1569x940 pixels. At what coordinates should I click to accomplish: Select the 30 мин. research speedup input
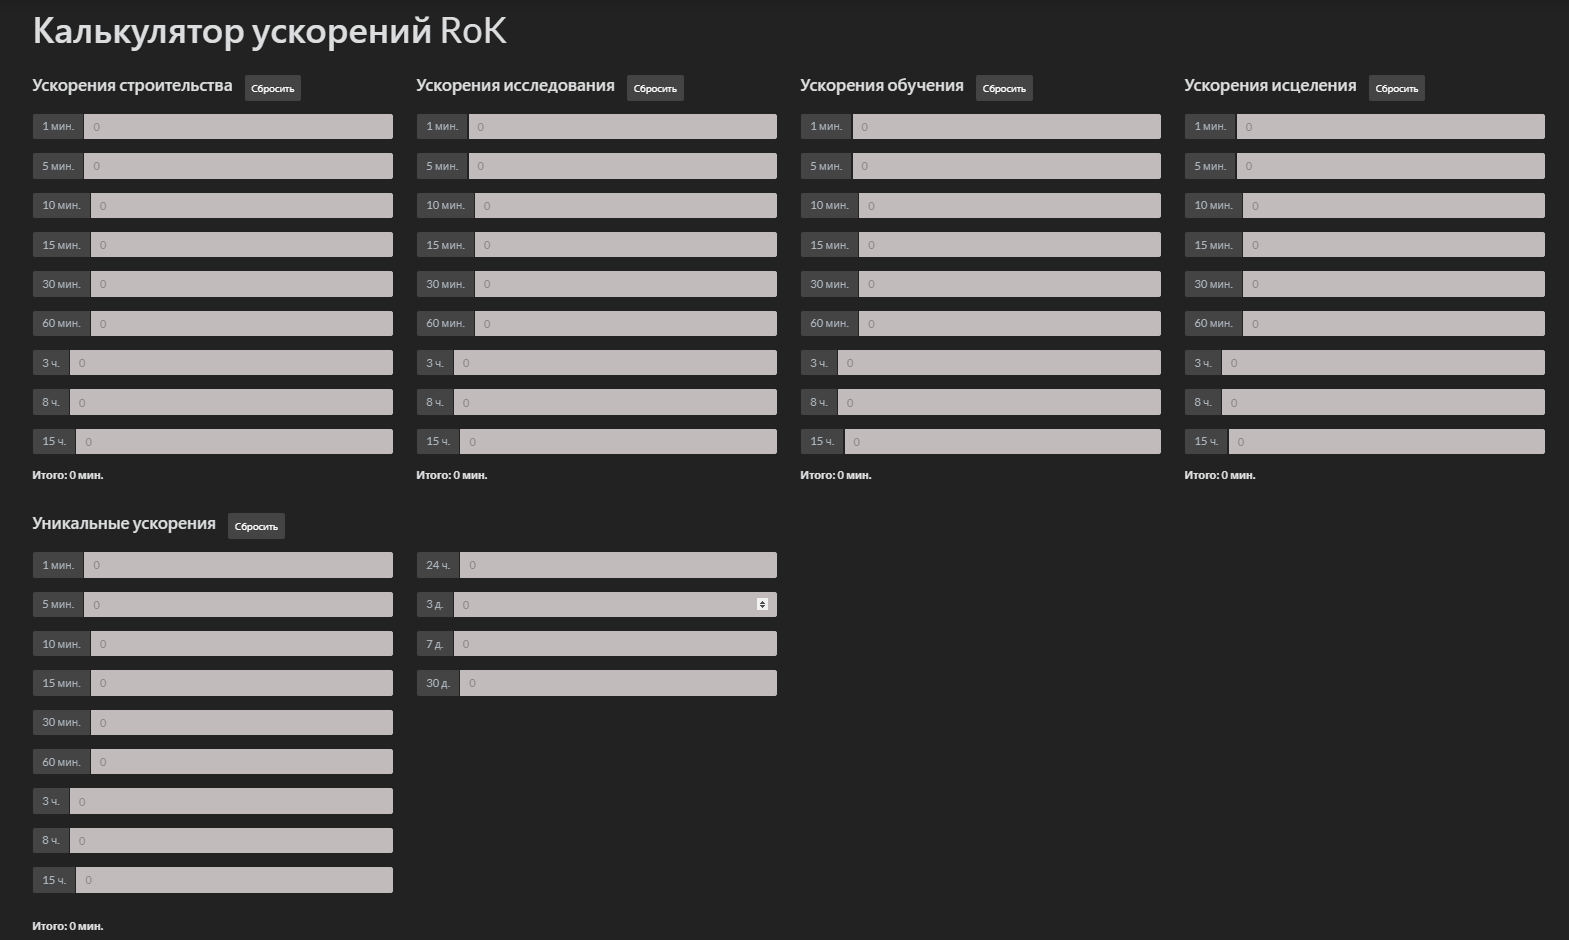click(626, 284)
